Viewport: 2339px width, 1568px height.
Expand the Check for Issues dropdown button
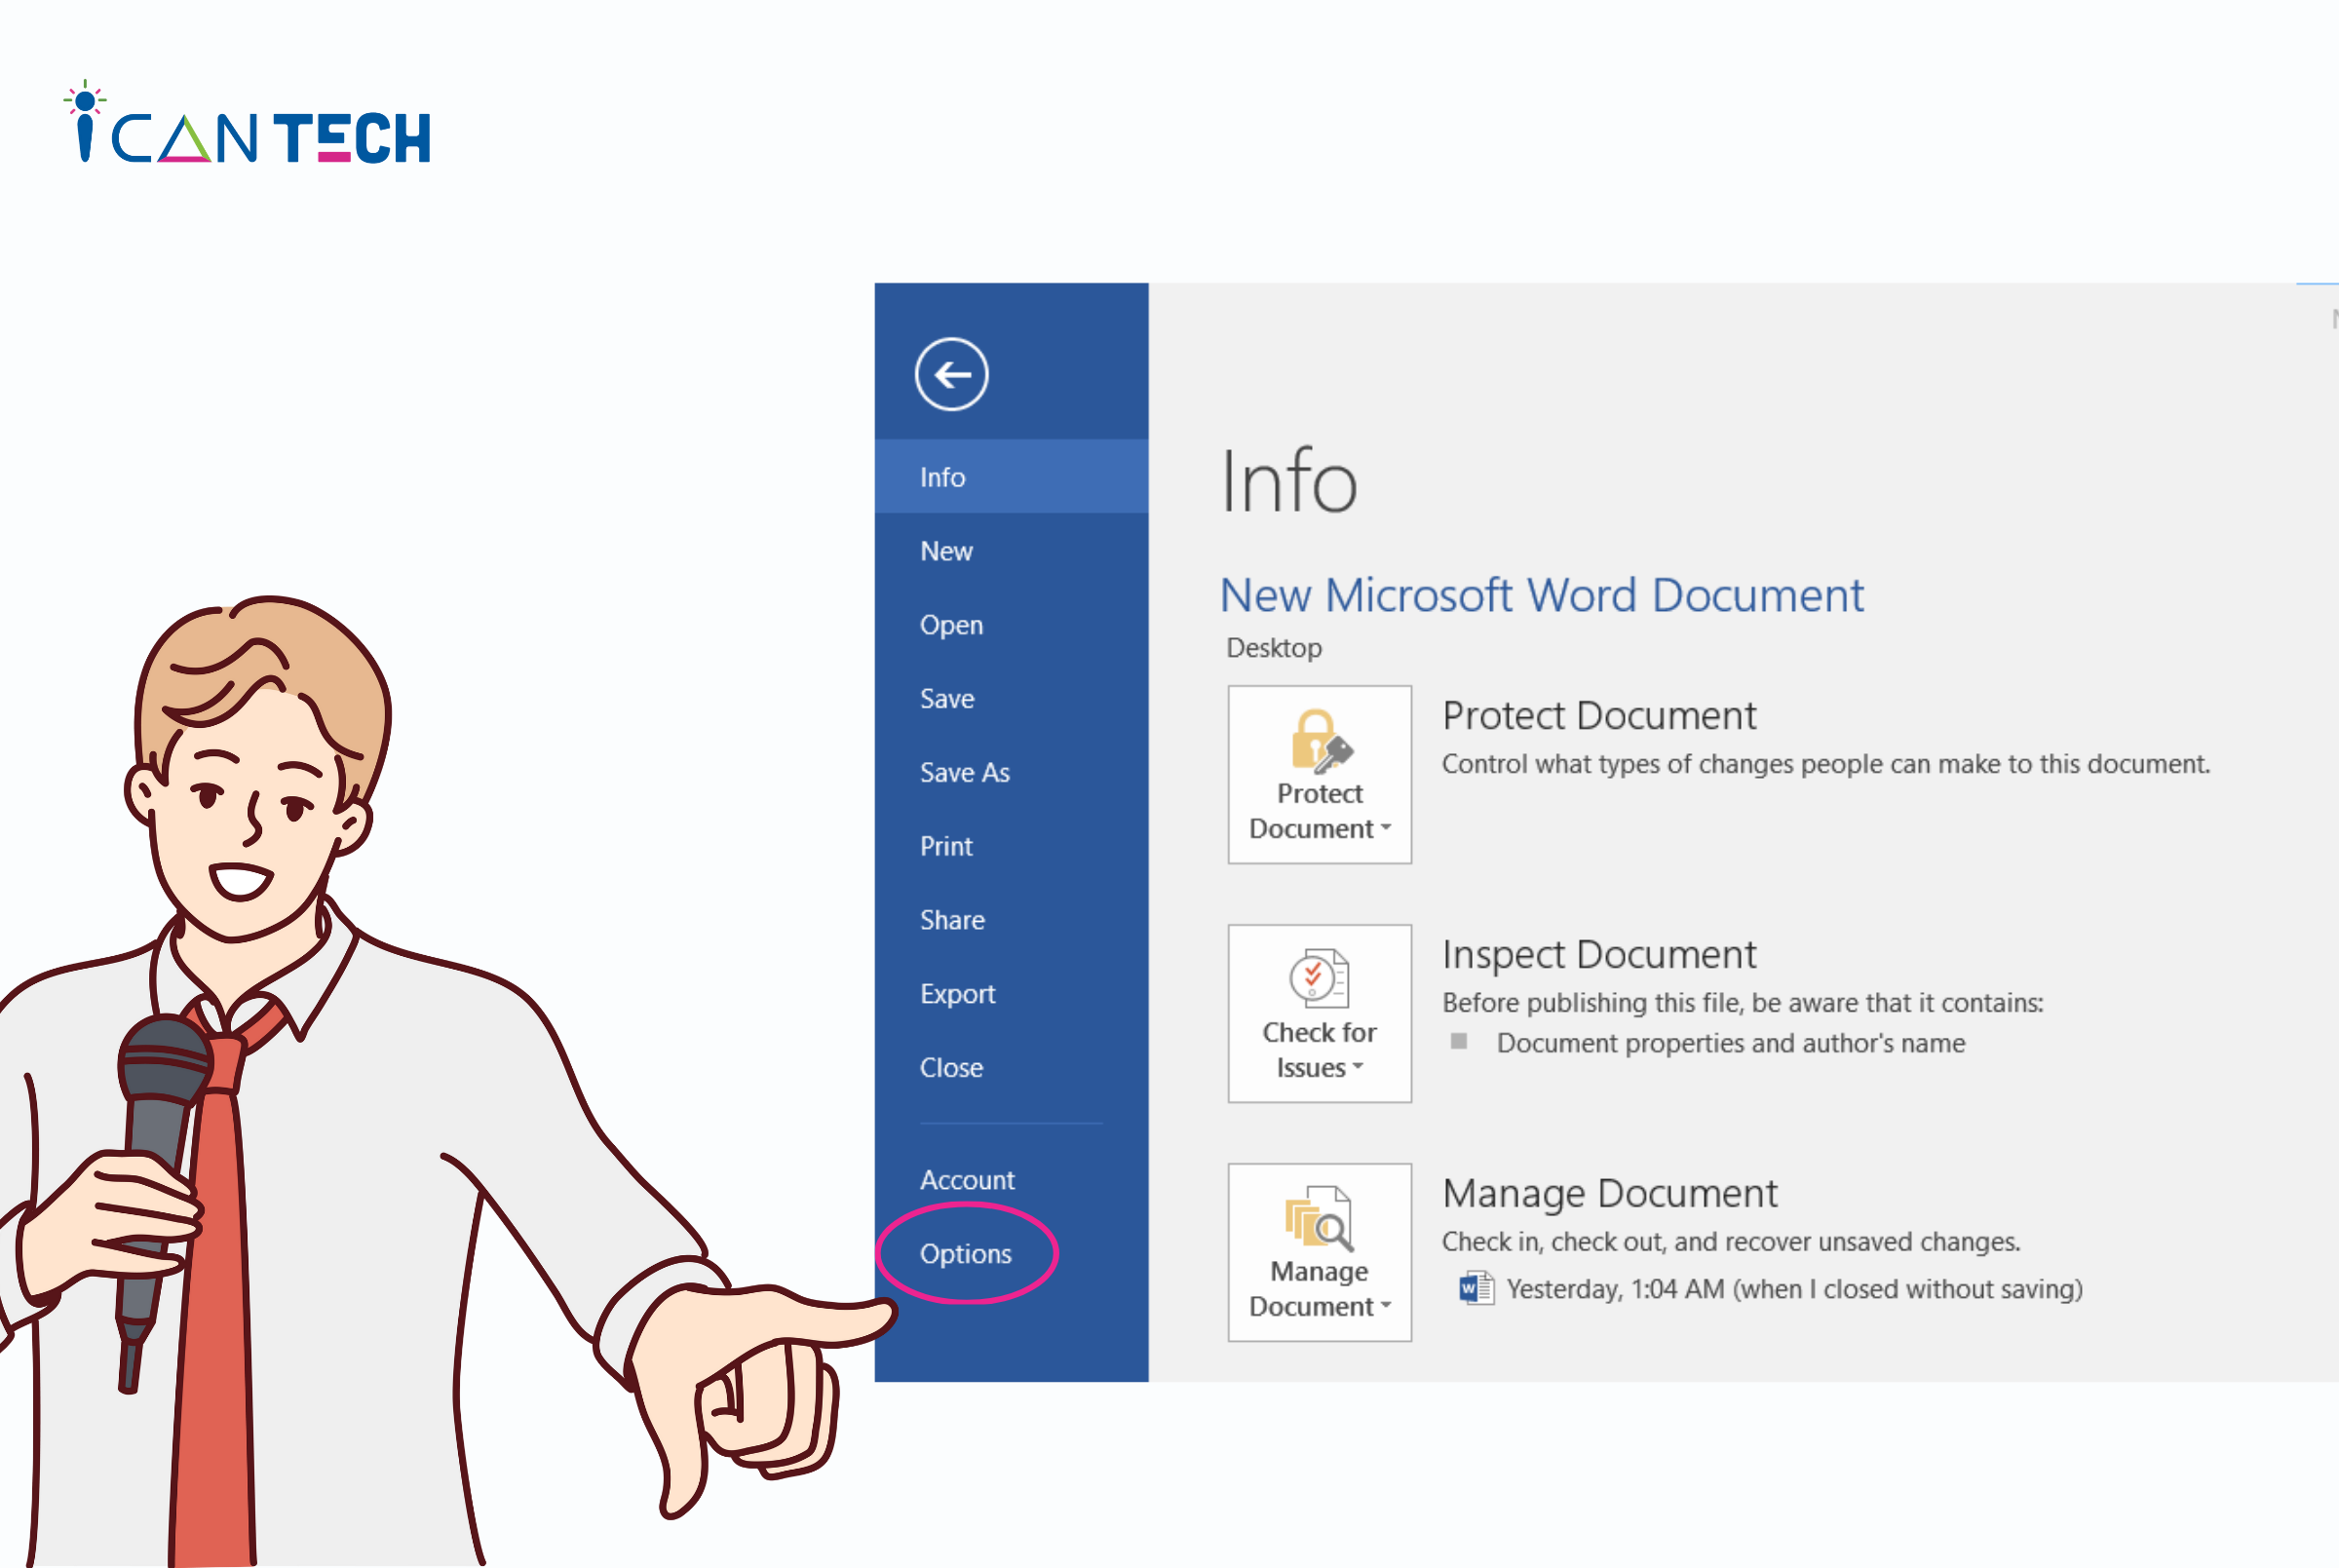tap(1319, 1013)
